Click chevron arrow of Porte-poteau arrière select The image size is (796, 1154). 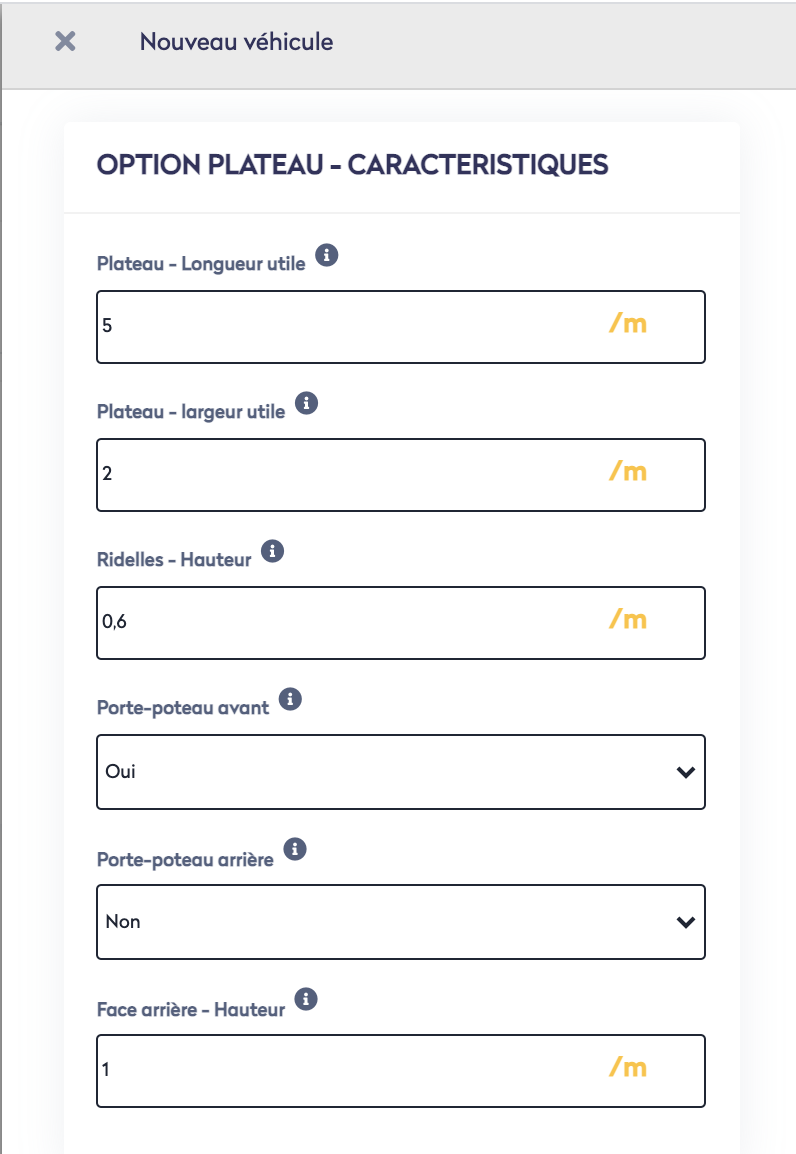pos(685,922)
